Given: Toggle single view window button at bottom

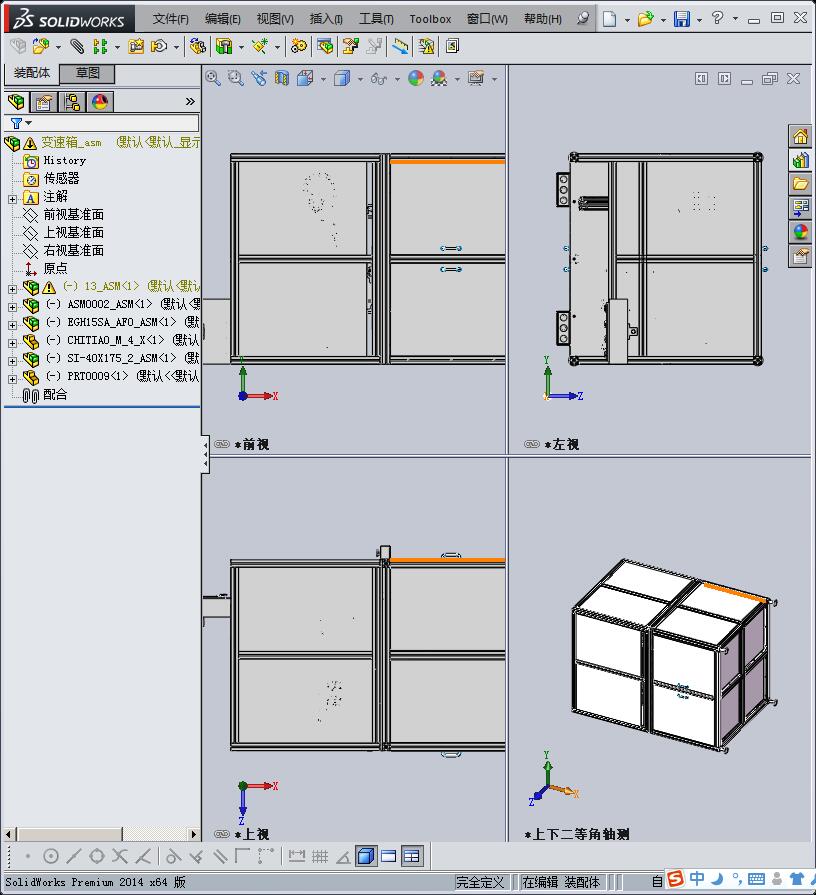Looking at the screenshot, I should (389, 856).
